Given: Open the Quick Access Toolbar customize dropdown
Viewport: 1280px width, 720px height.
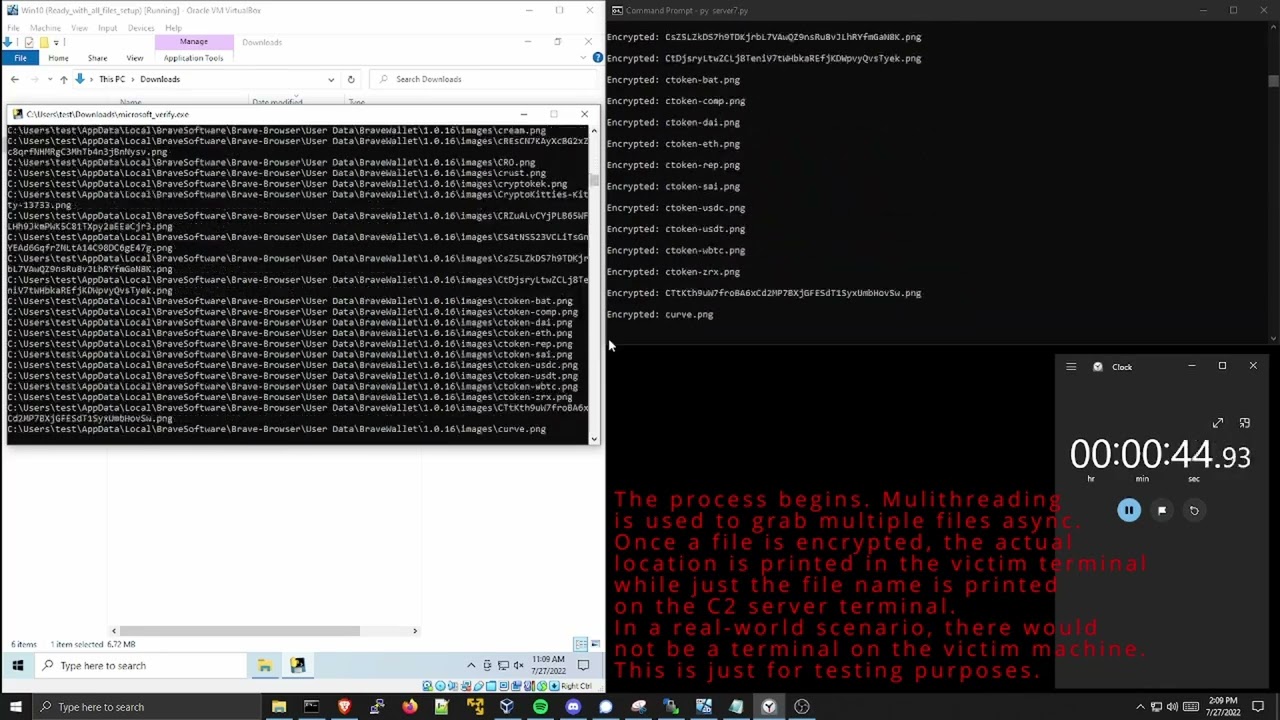Looking at the screenshot, I should point(56,42).
